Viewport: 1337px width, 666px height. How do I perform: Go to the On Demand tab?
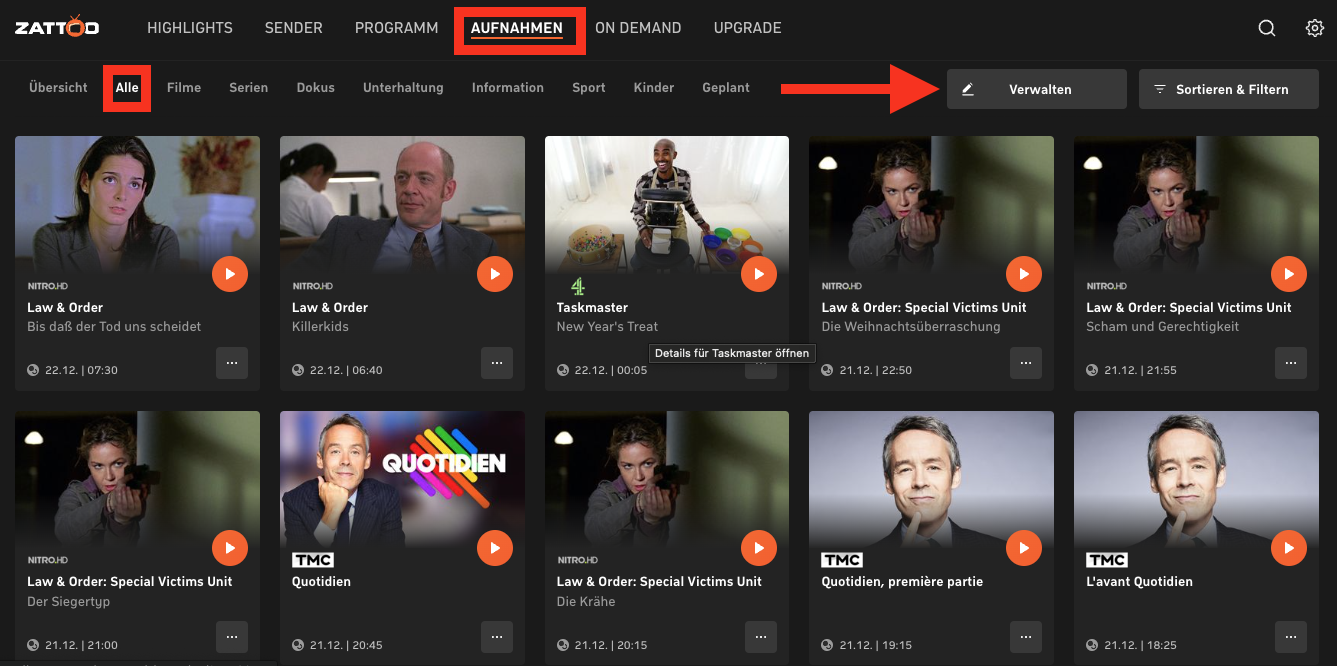coord(638,28)
